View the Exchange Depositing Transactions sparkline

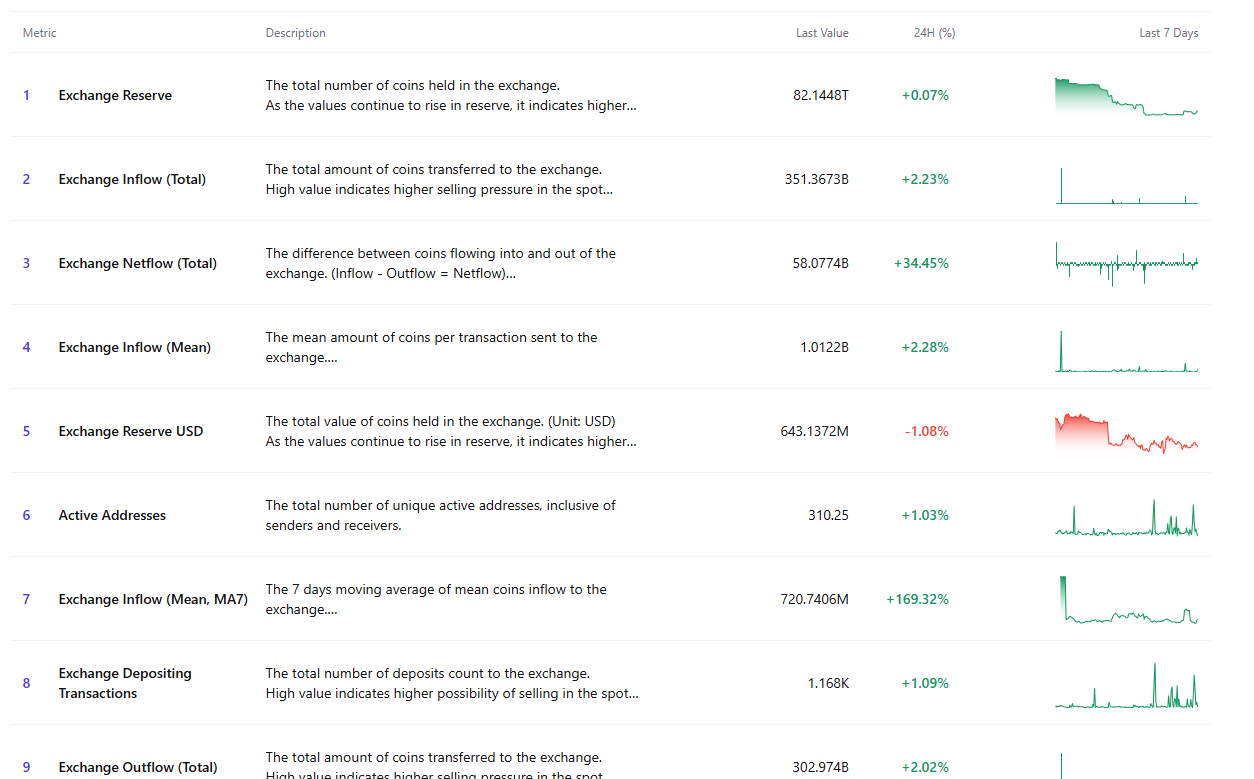1126,686
